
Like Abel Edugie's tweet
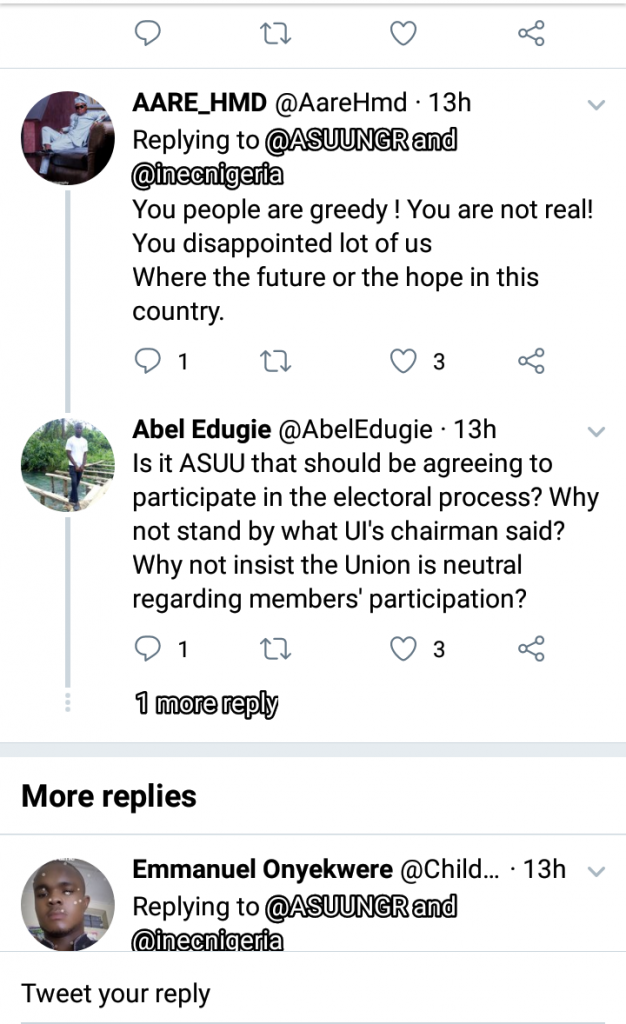click(403, 649)
